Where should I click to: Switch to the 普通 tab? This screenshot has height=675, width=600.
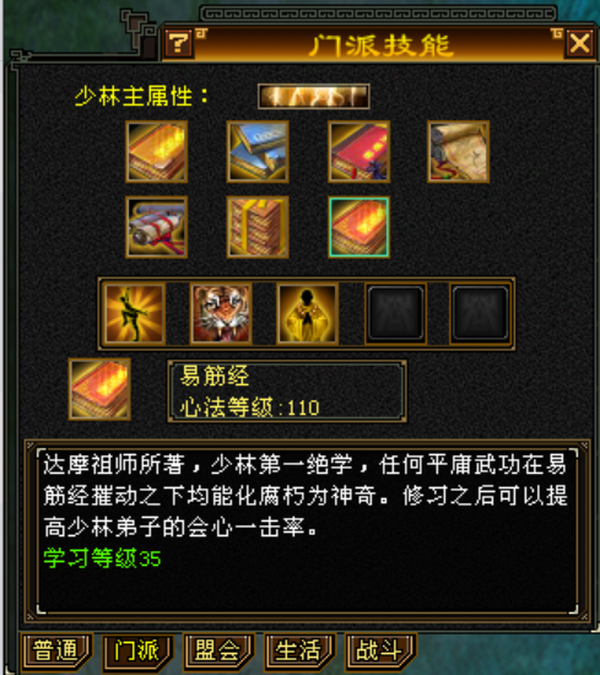56,651
